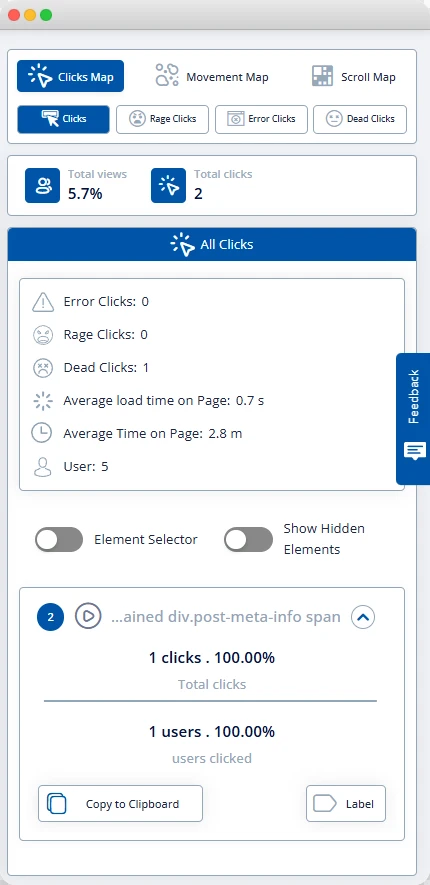Click the Total views users icon
The image size is (430, 885).
(x=42, y=185)
